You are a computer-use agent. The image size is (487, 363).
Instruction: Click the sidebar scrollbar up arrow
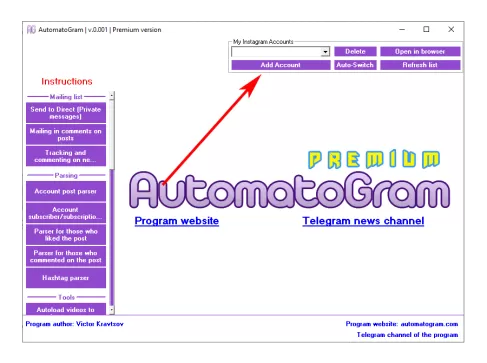click(112, 96)
